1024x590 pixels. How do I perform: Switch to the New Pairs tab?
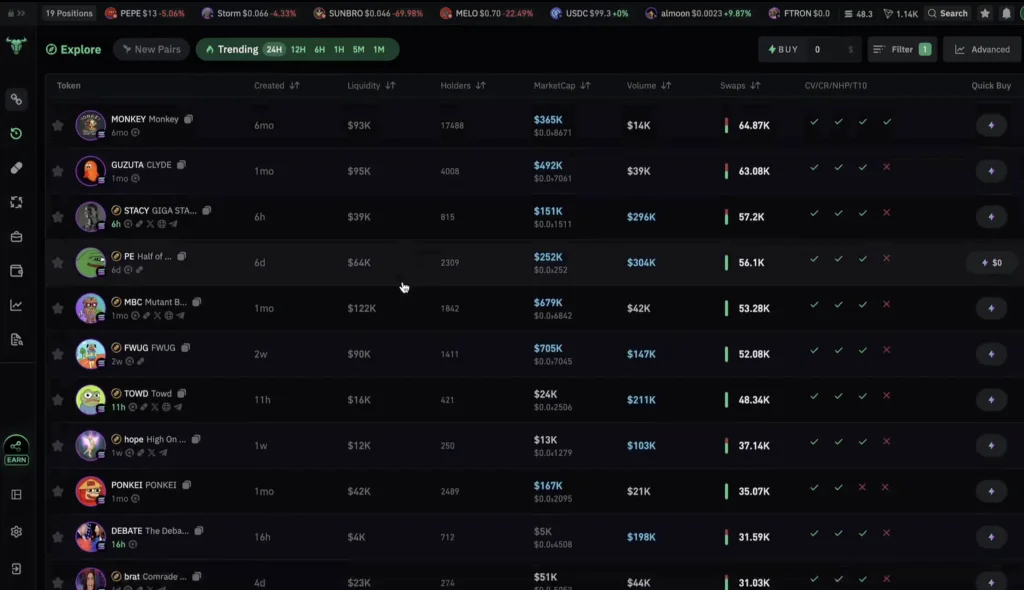pyautogui.click(x=151, y=49)
